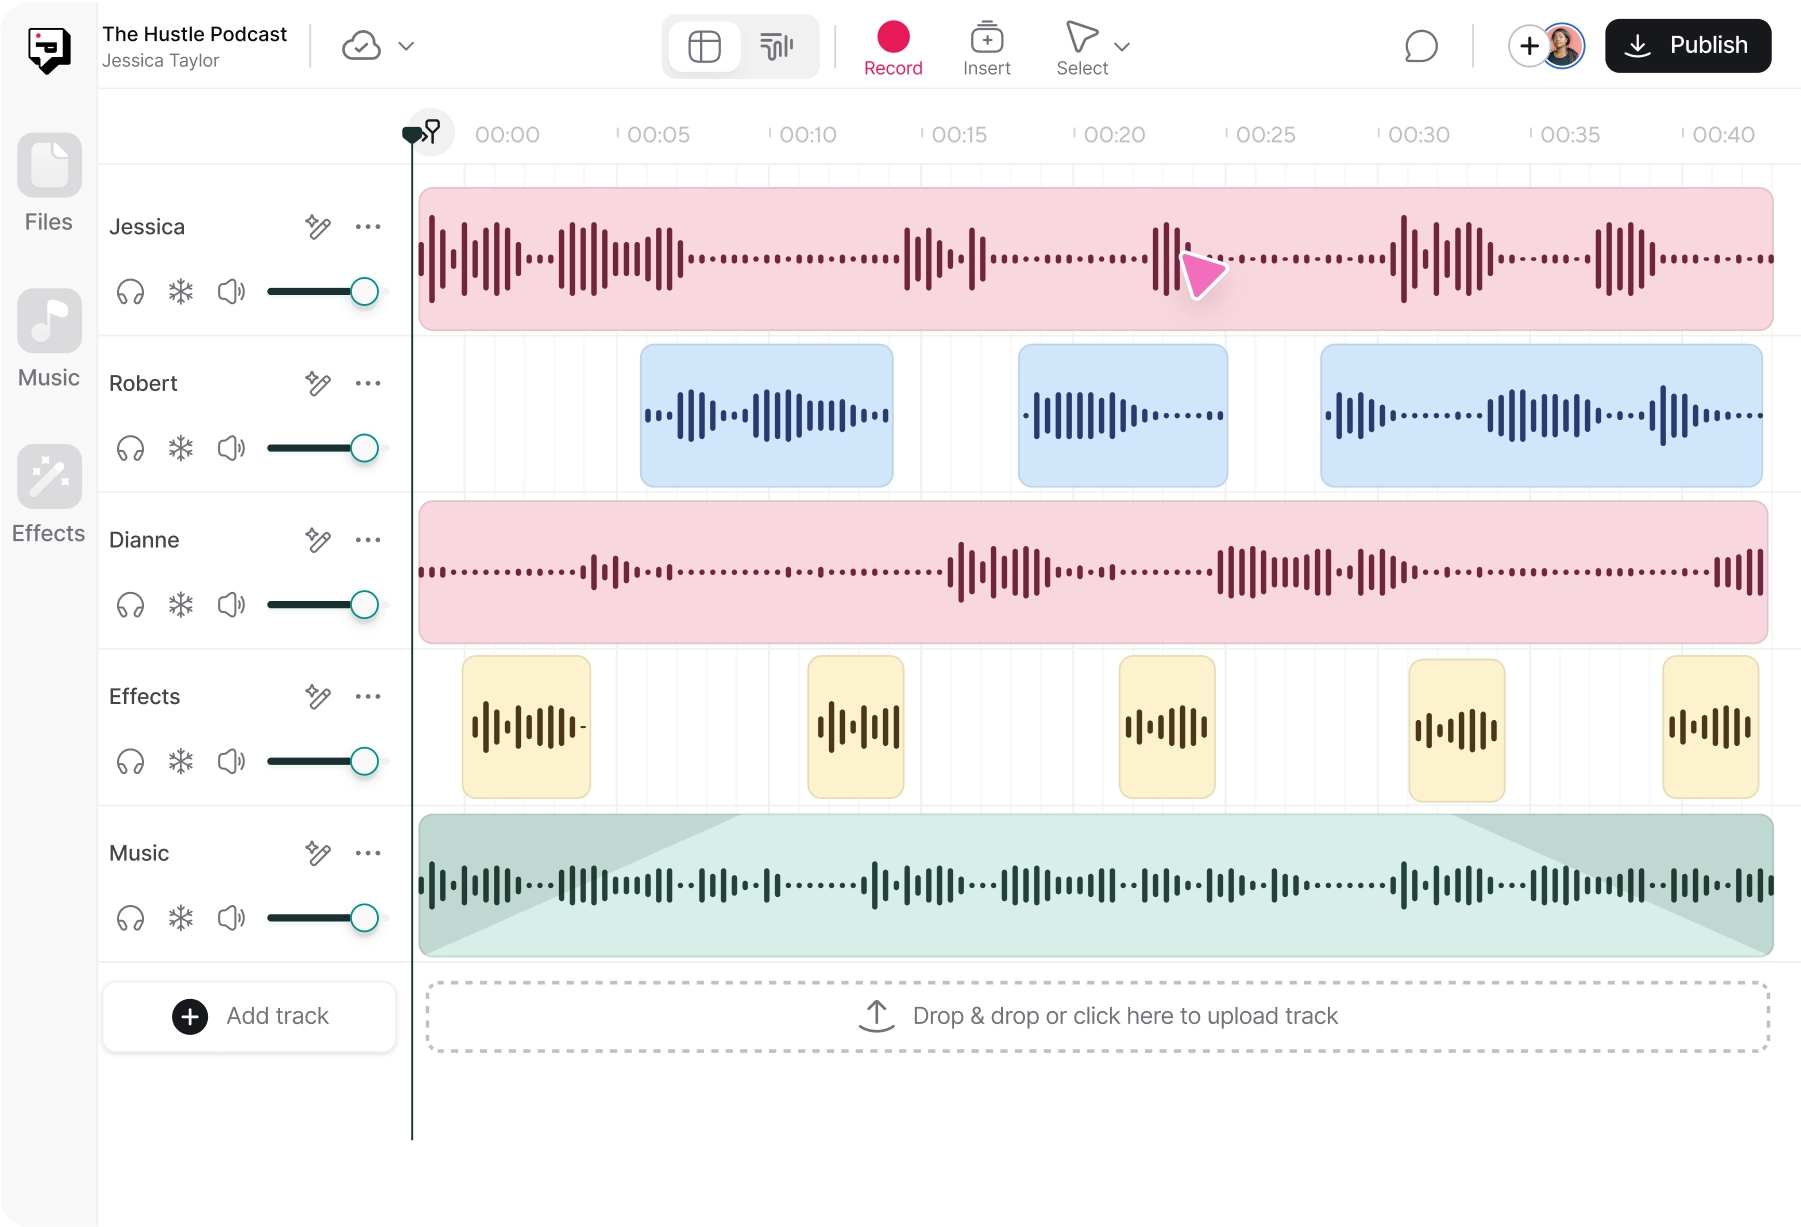Viewport: 1801px width, 1227px height.
Task: Expand the Select tool dropdown
Action: point(1122,48)
